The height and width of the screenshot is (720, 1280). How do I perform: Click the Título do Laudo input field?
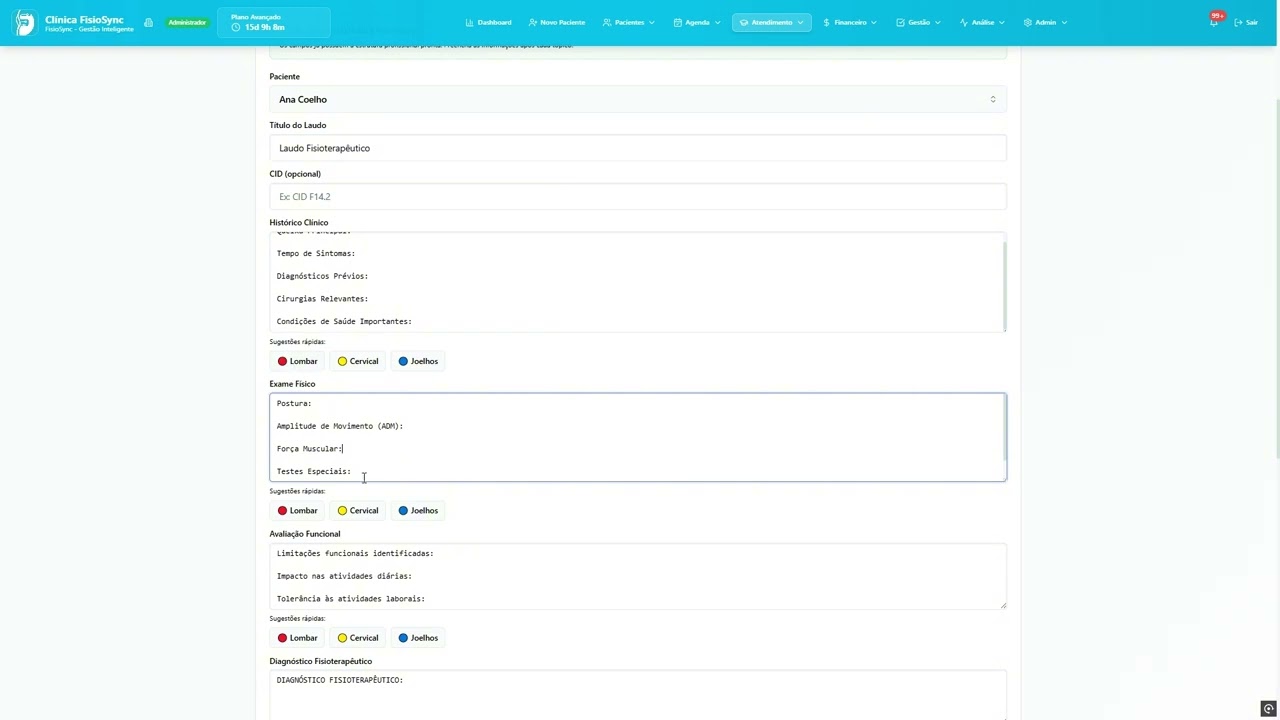(x=637, y=148)
